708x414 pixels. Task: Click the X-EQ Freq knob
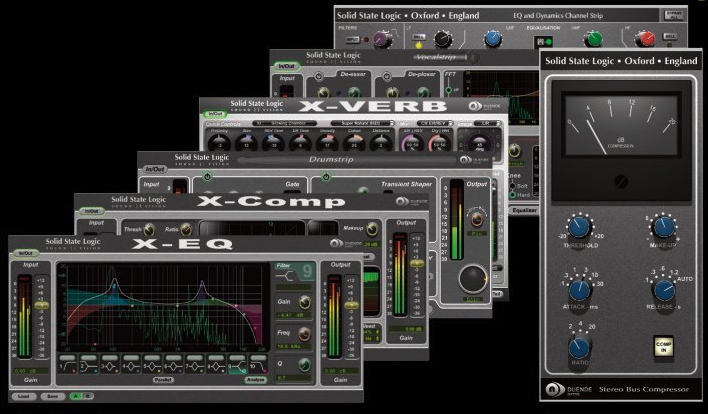[x=304, y=334]
